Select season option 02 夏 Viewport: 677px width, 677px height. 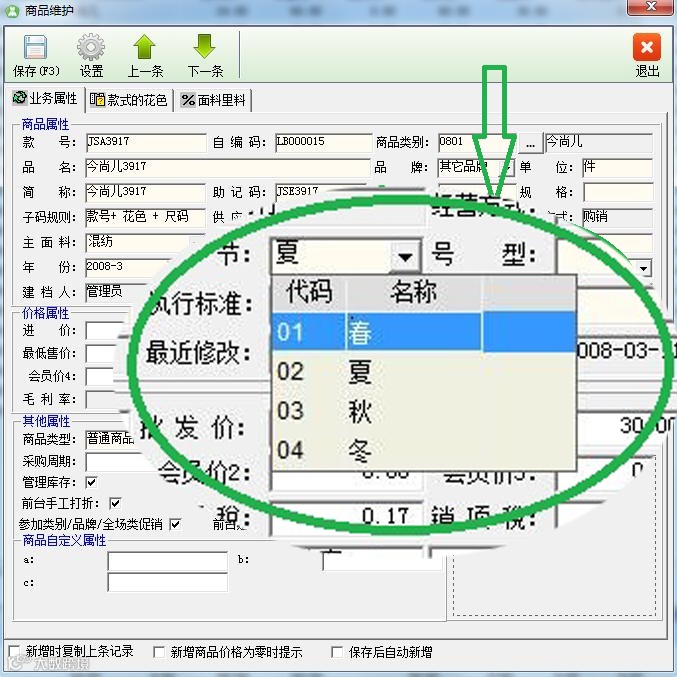[x=424, y=371]
